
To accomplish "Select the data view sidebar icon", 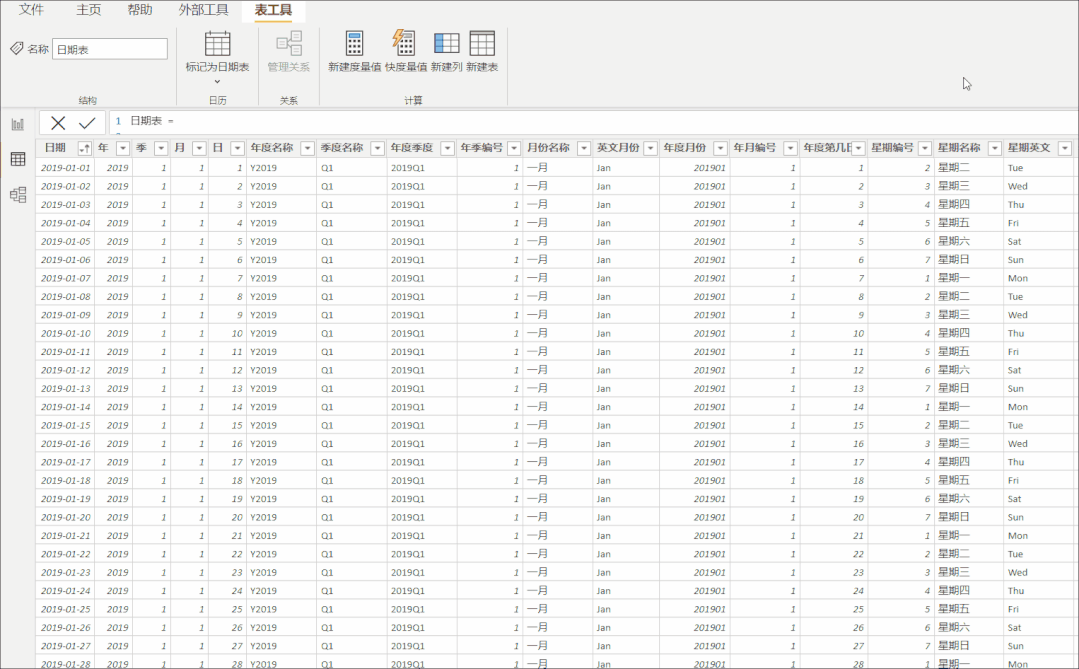I will point(18,159).
